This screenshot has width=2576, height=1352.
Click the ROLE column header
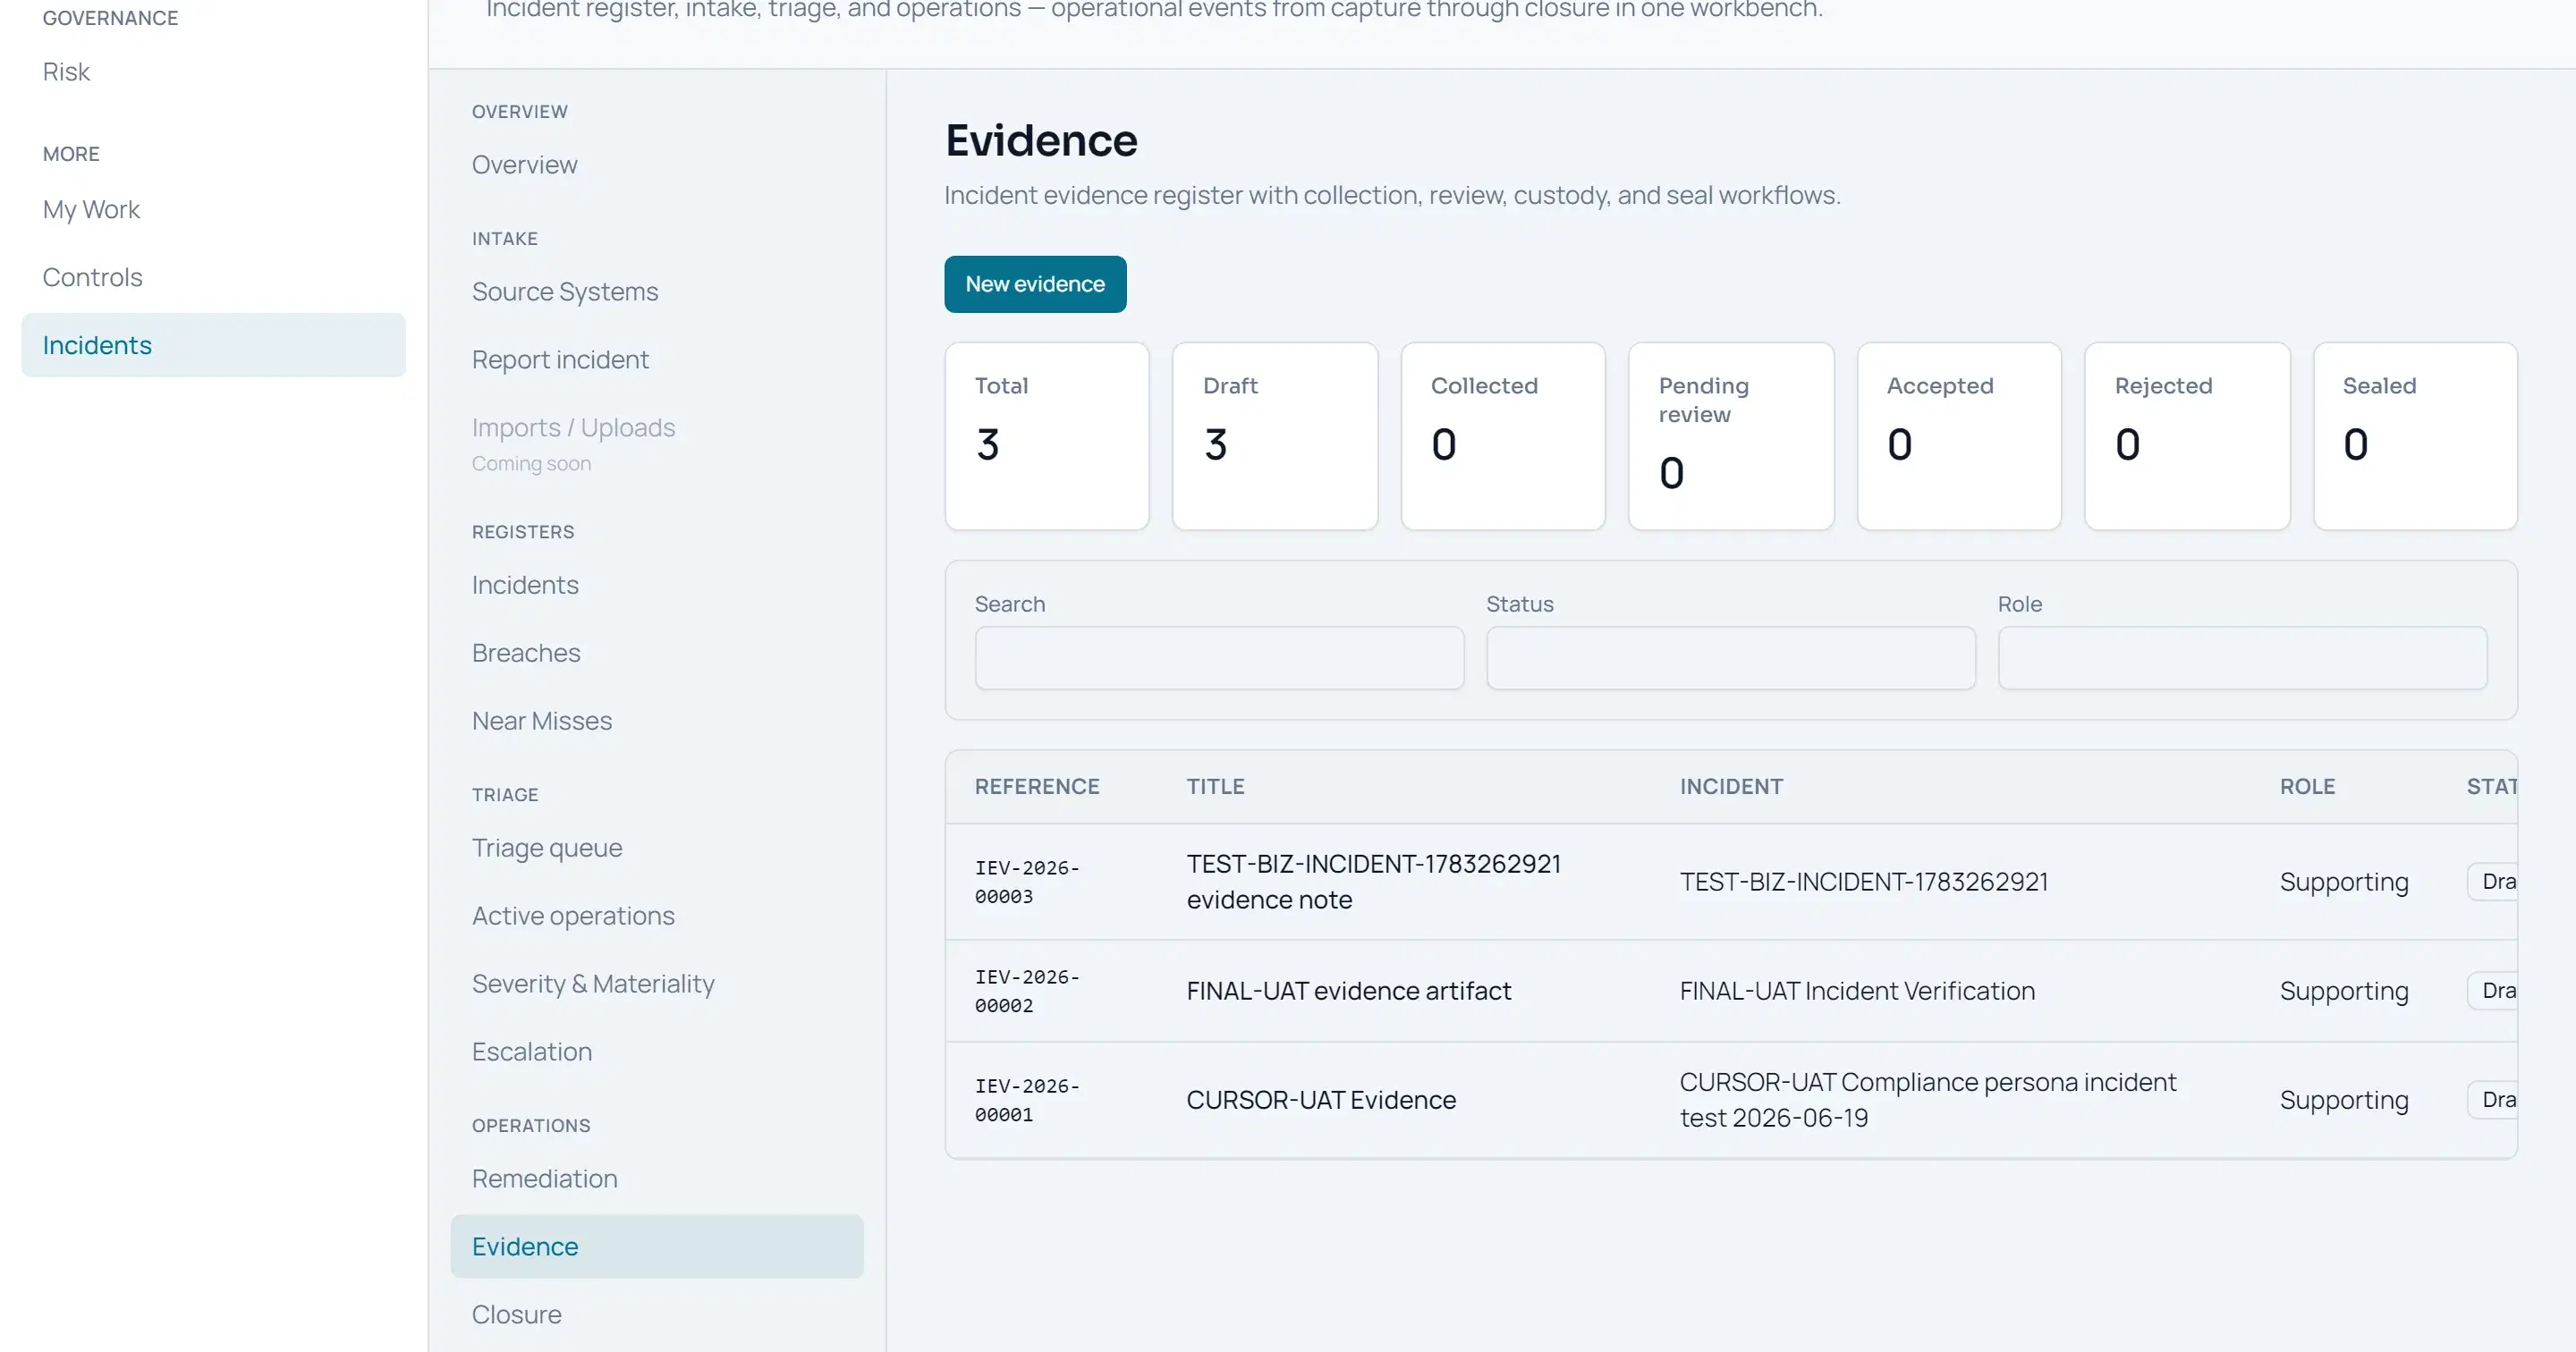[2307, 786]
